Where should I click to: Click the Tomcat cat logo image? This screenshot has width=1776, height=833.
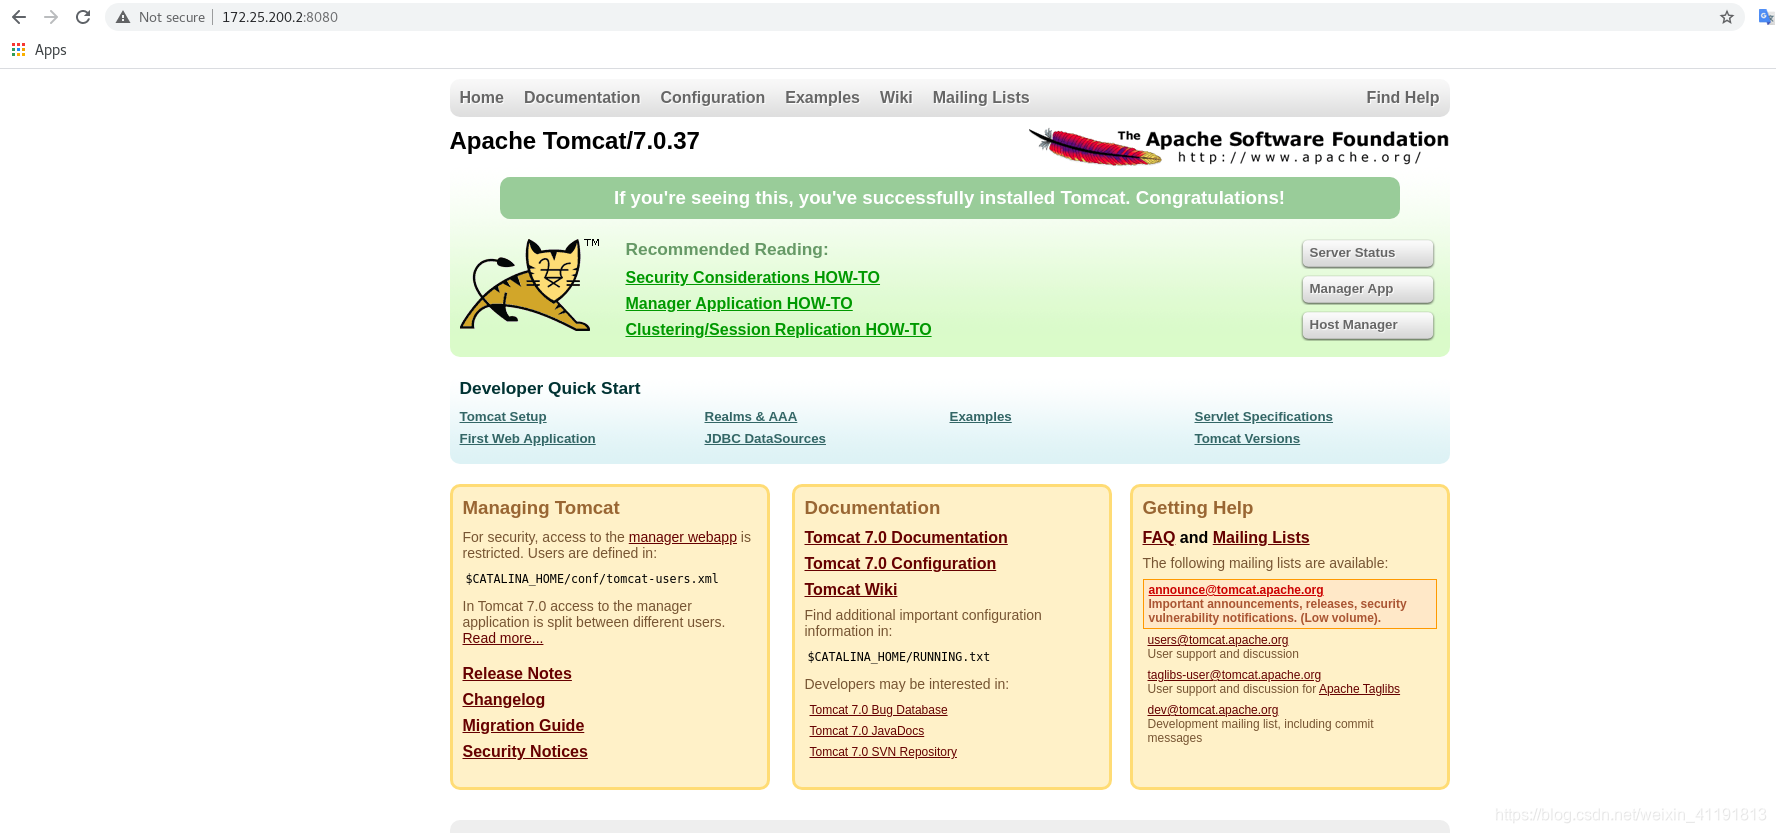tap(529, 284)
